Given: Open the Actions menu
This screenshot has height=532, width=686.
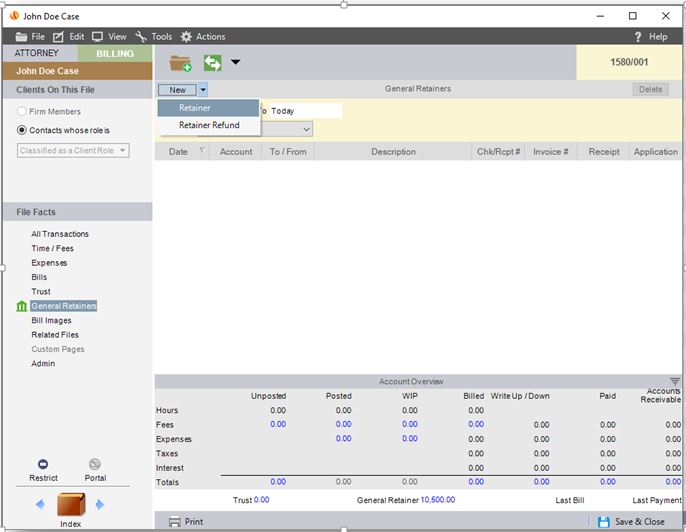Looking at the screenshot, I should point(203,37).
